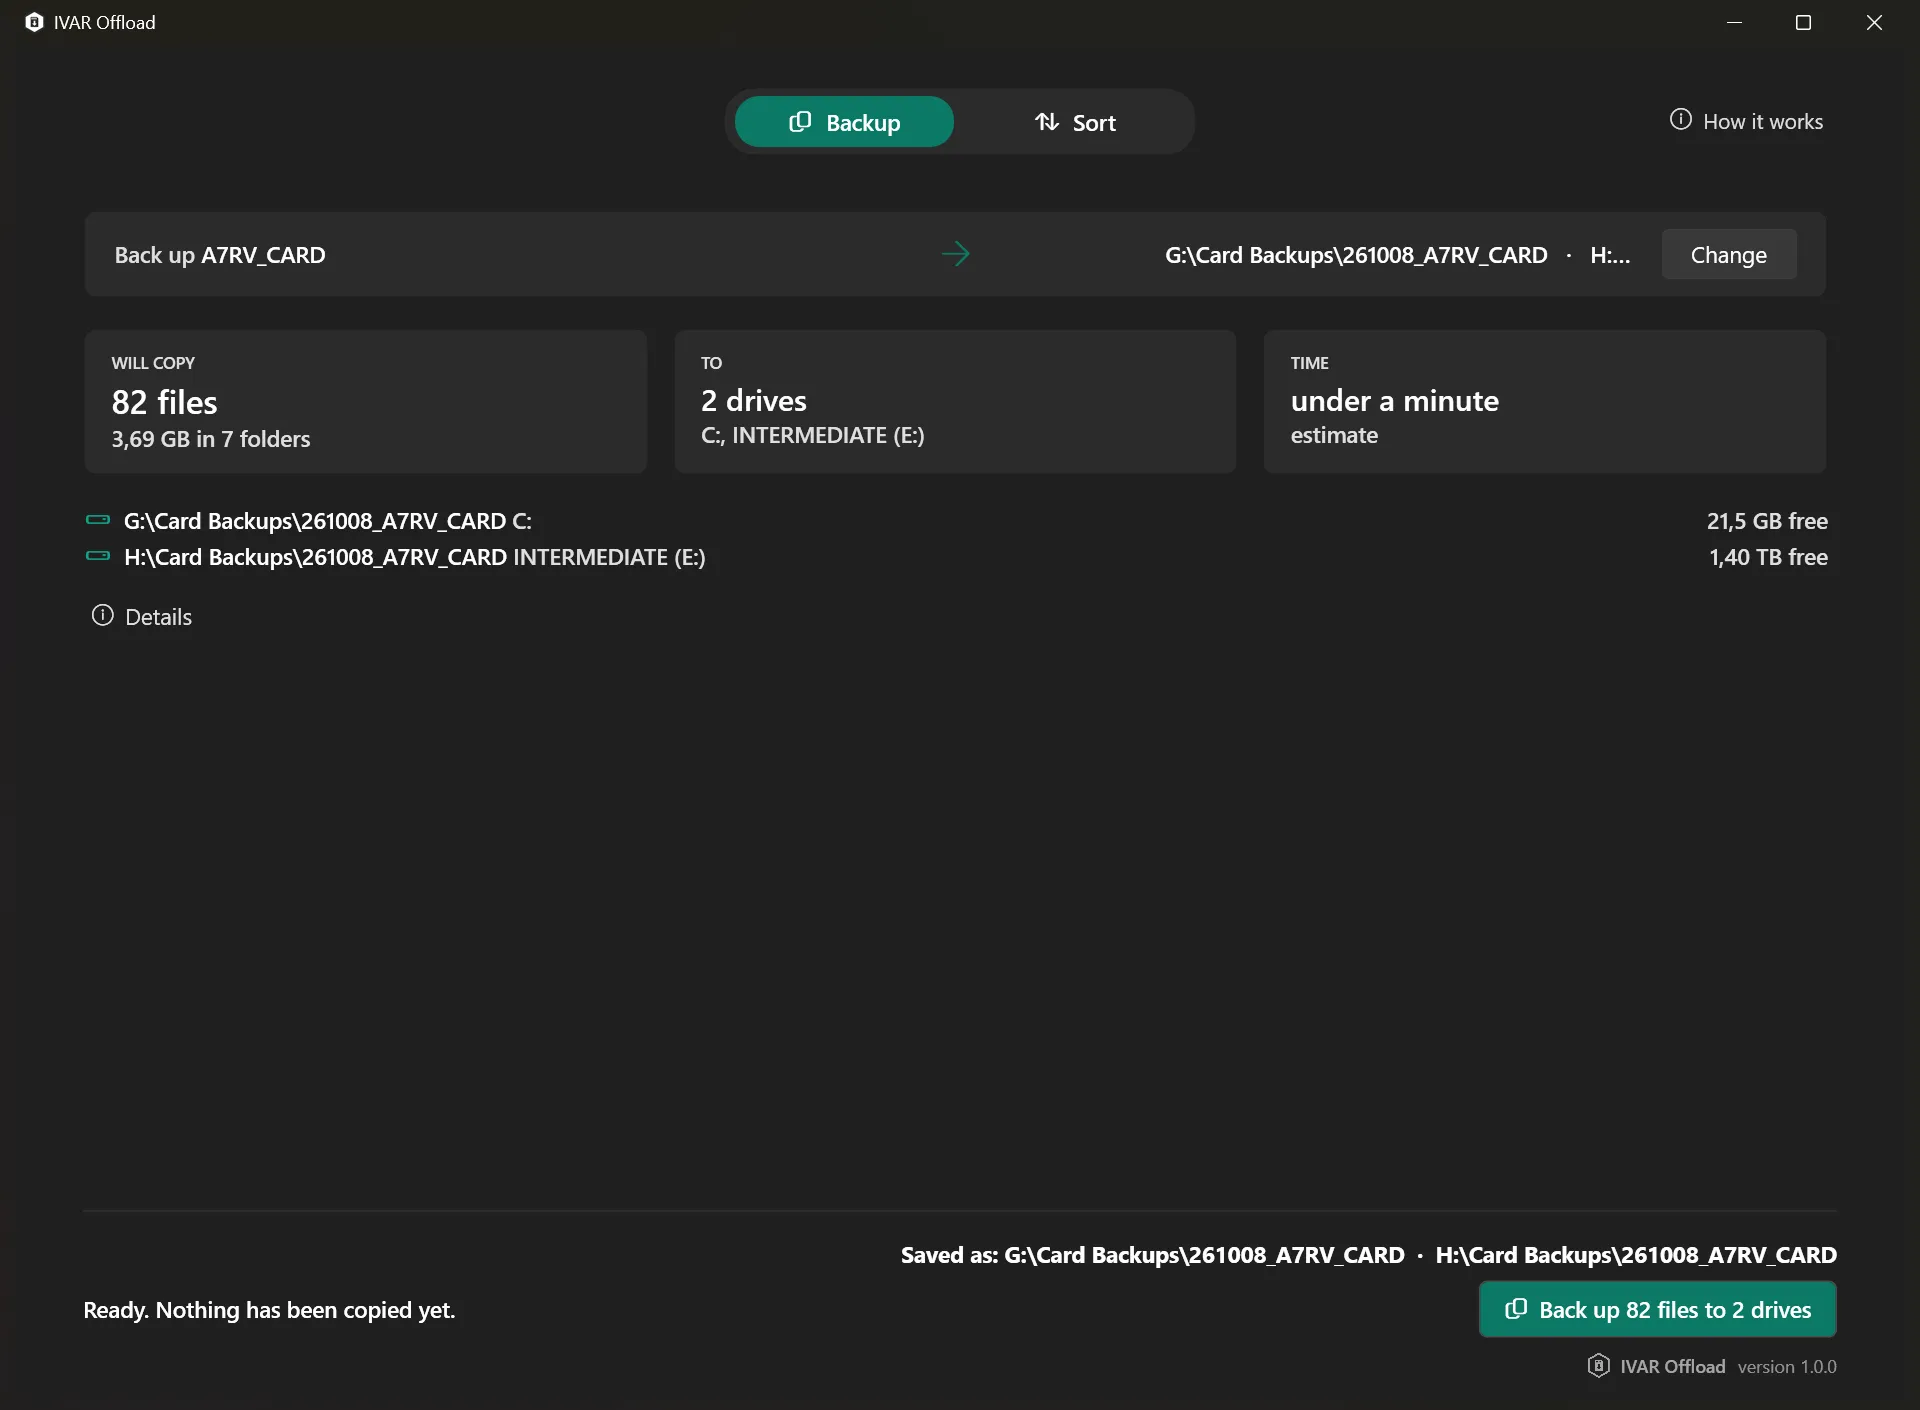The image size is (1920, 1410).
Task: Click the WILL COPY 82 files card
Action: click(x=366, y=401)
